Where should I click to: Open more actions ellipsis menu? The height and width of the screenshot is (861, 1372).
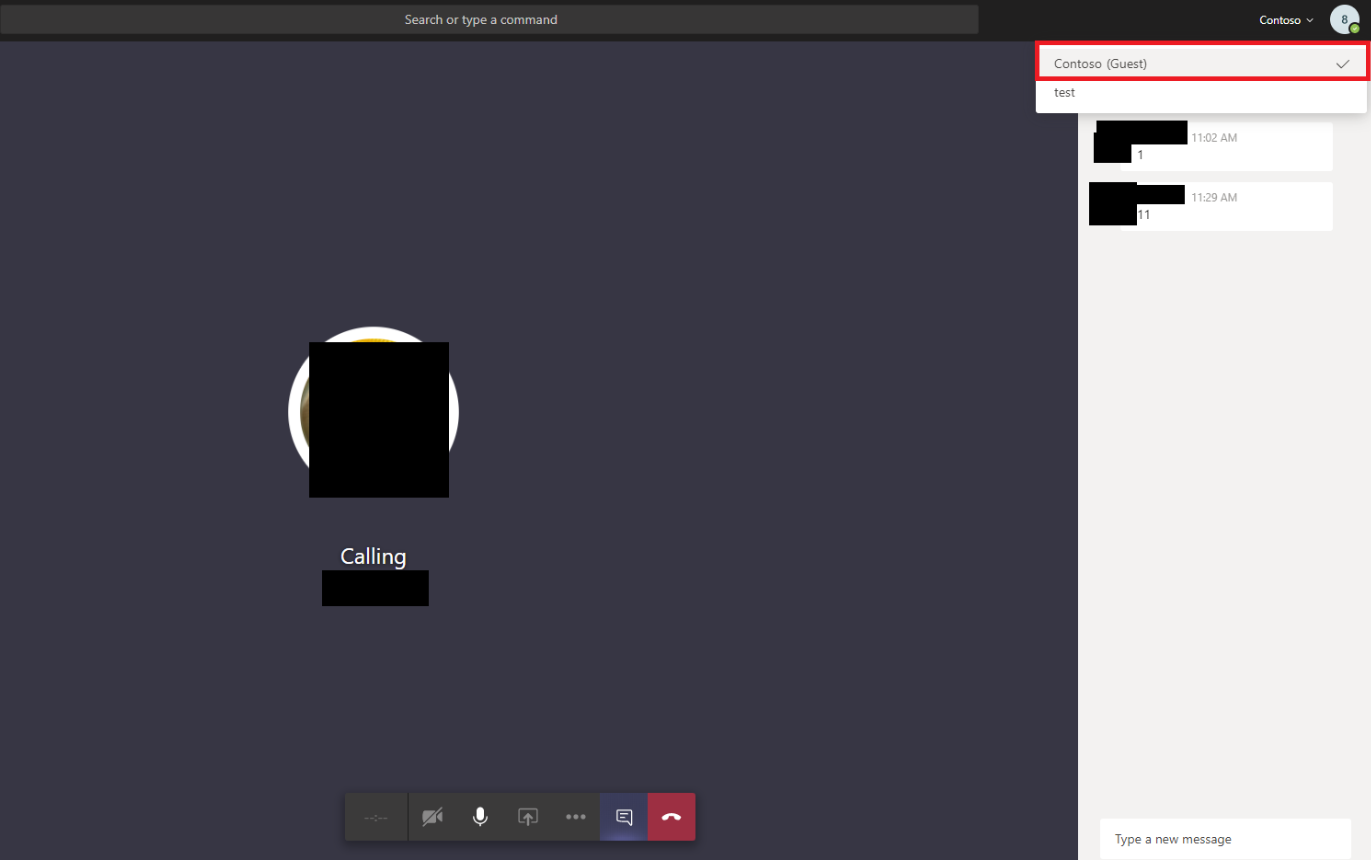pos(576,817)
